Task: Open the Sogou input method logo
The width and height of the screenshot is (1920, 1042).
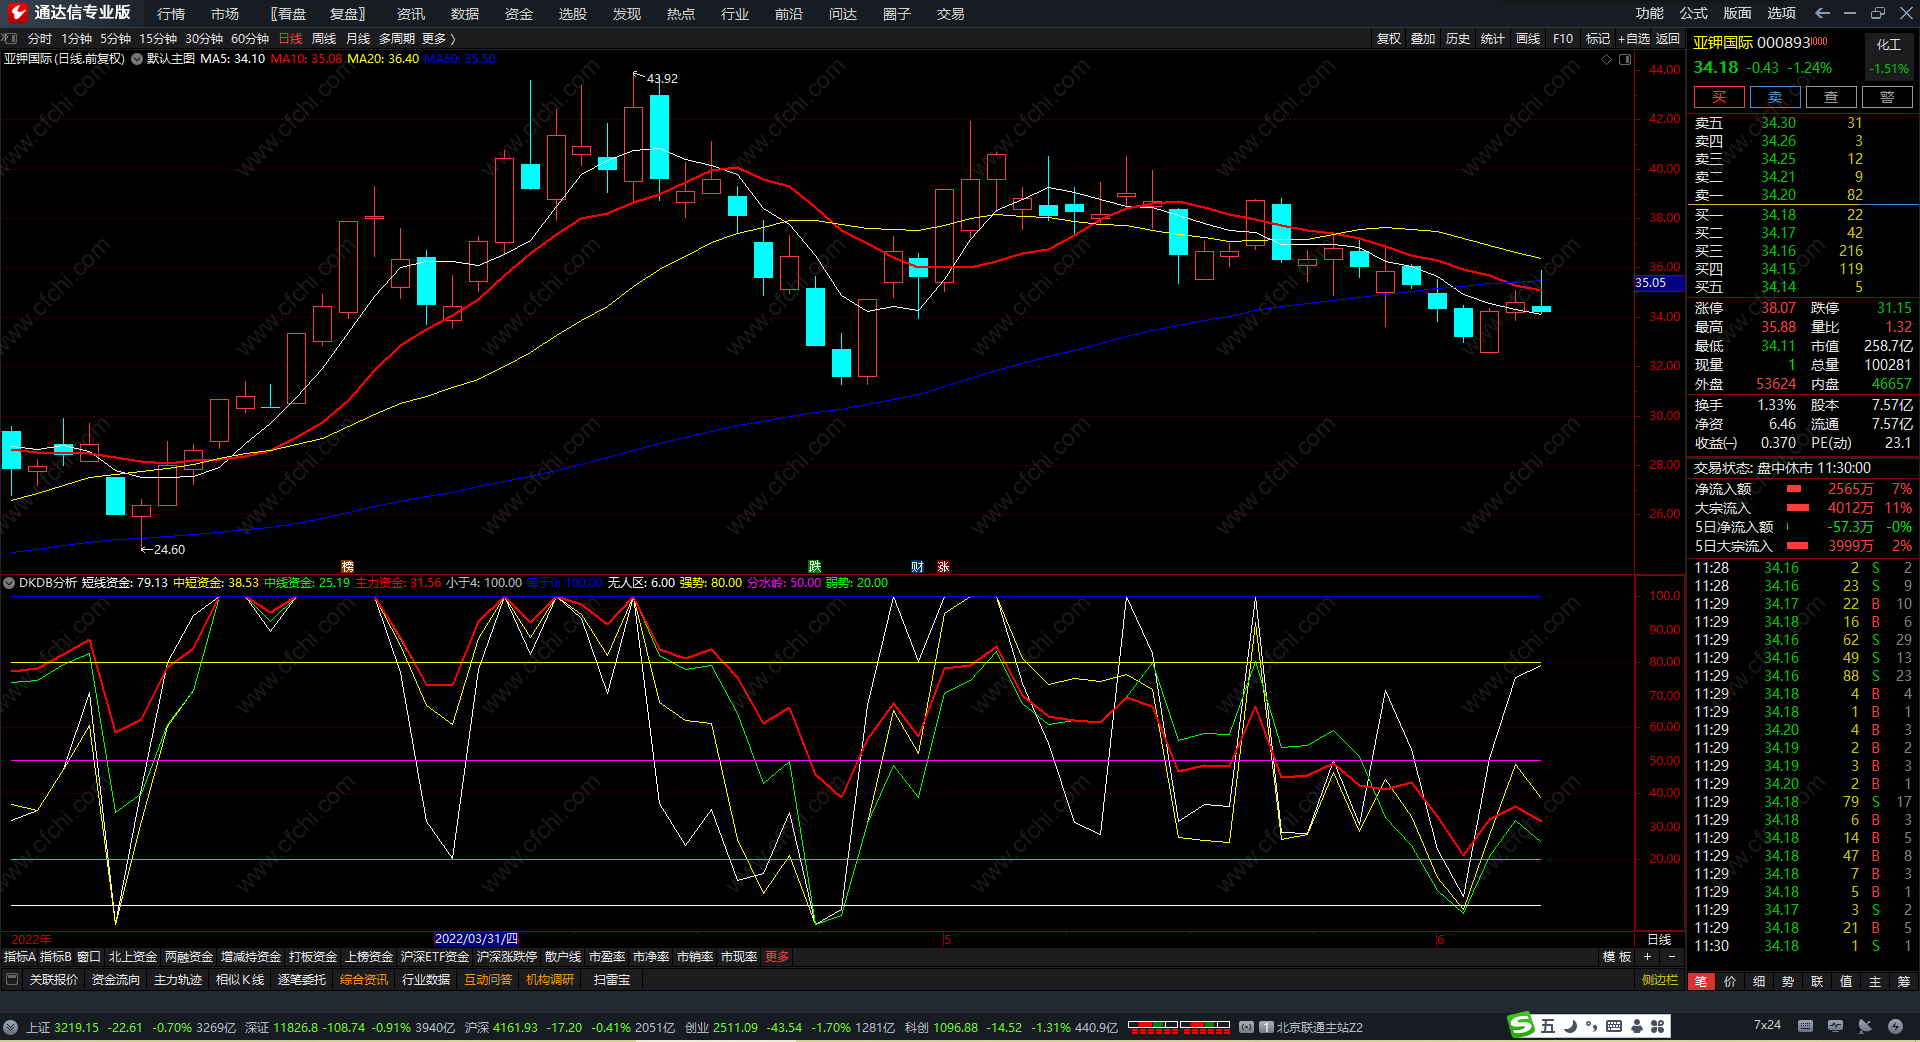Action: pyautogui.click(x=1521, y=1025)
